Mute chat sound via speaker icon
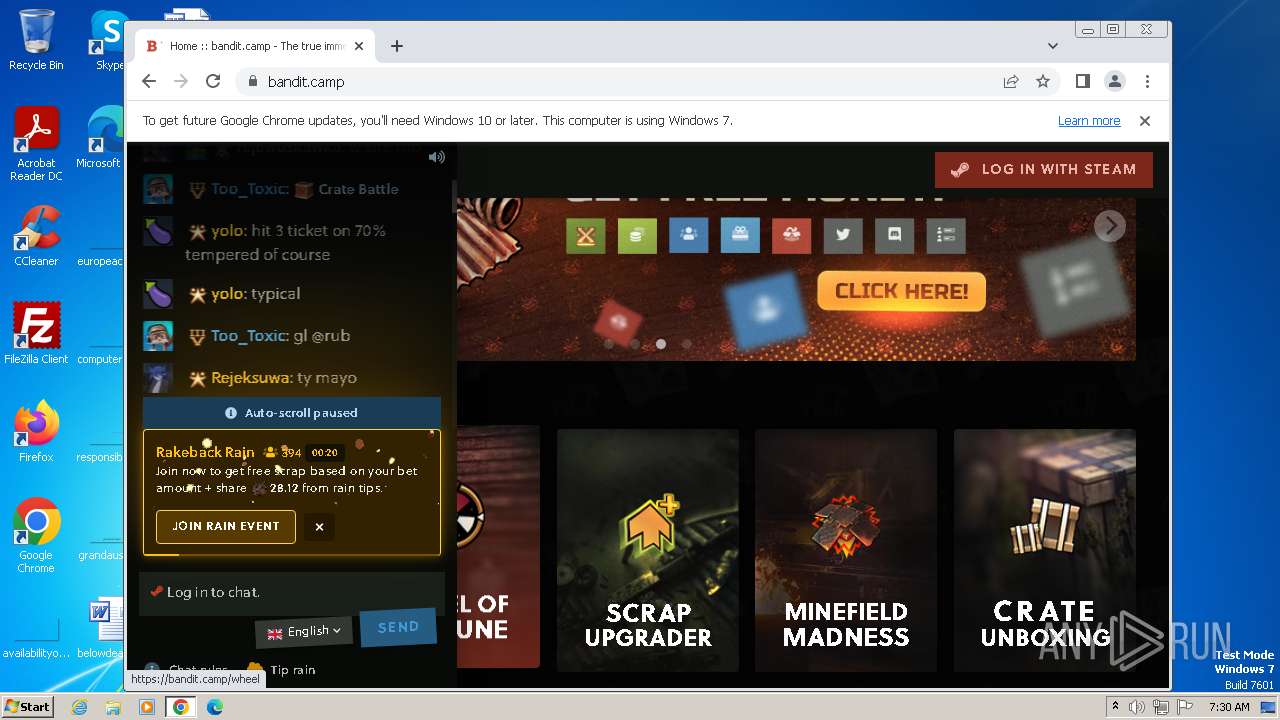This screenshot has height=720, width=1280. 436,157
